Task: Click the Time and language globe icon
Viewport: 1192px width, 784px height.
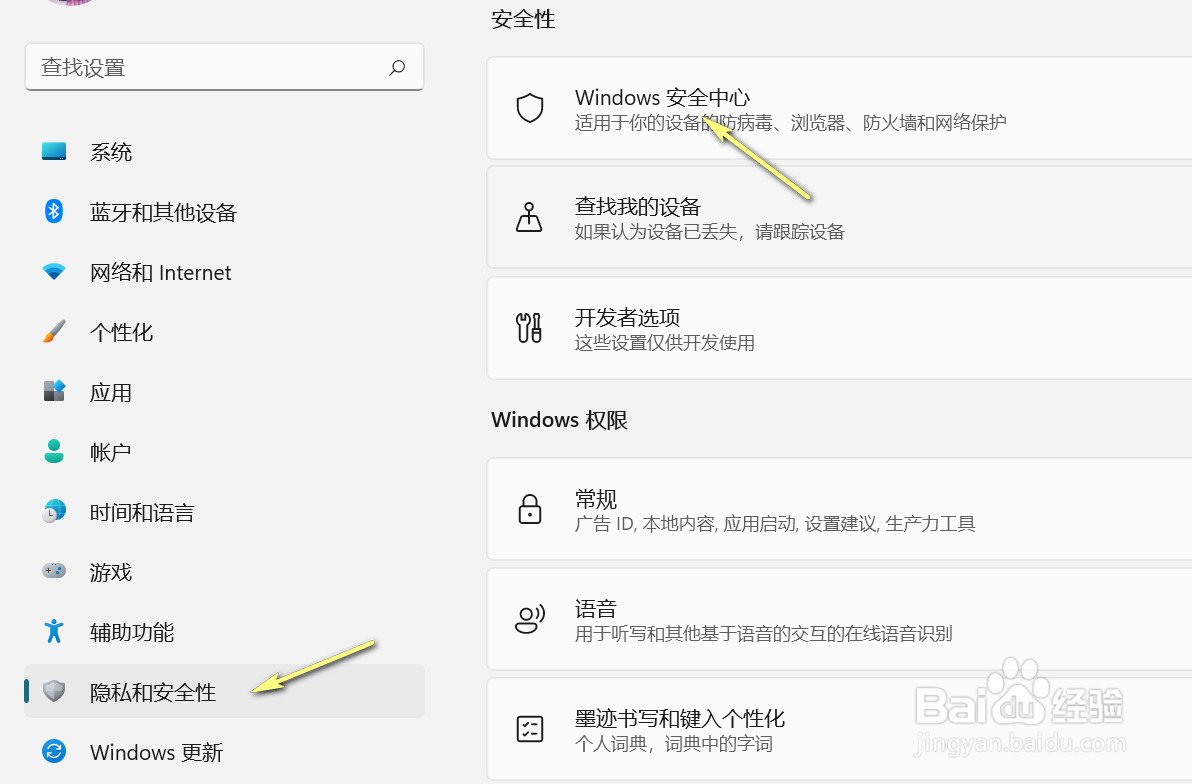Action: coord(54,511)
